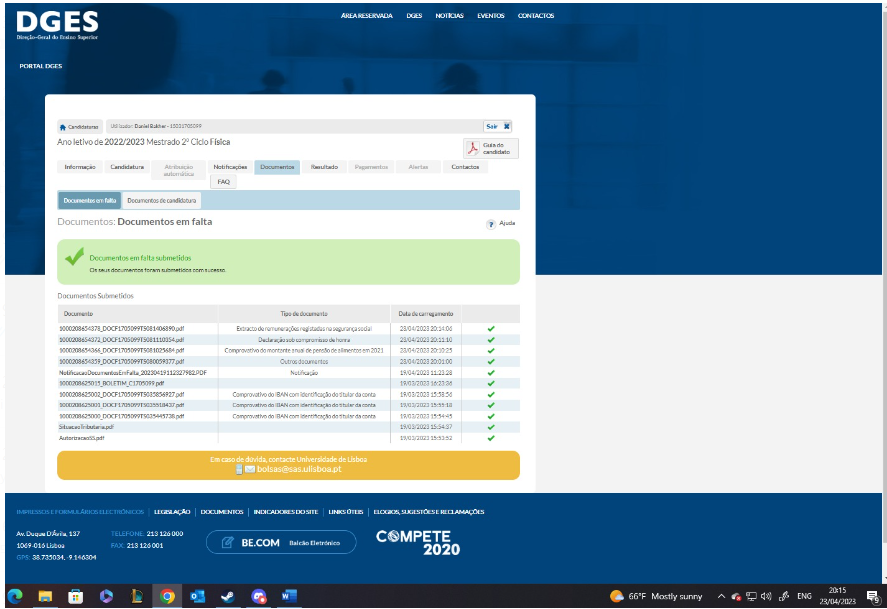Switch to the Informação tab

[x=80, y=167]
